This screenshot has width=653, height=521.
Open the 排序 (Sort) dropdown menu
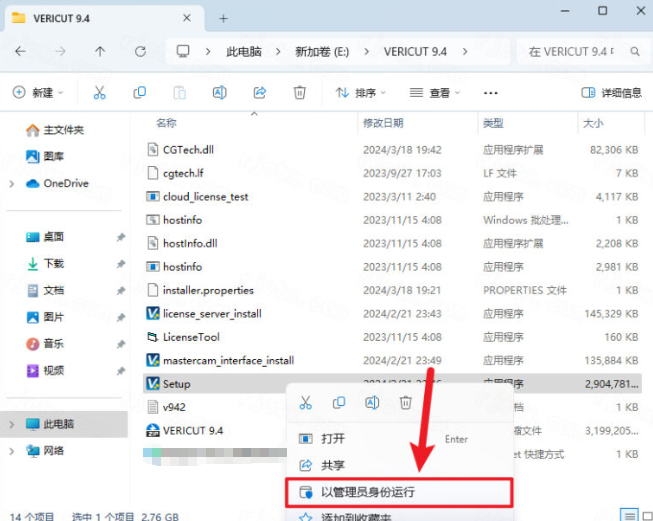pos(360,92)
